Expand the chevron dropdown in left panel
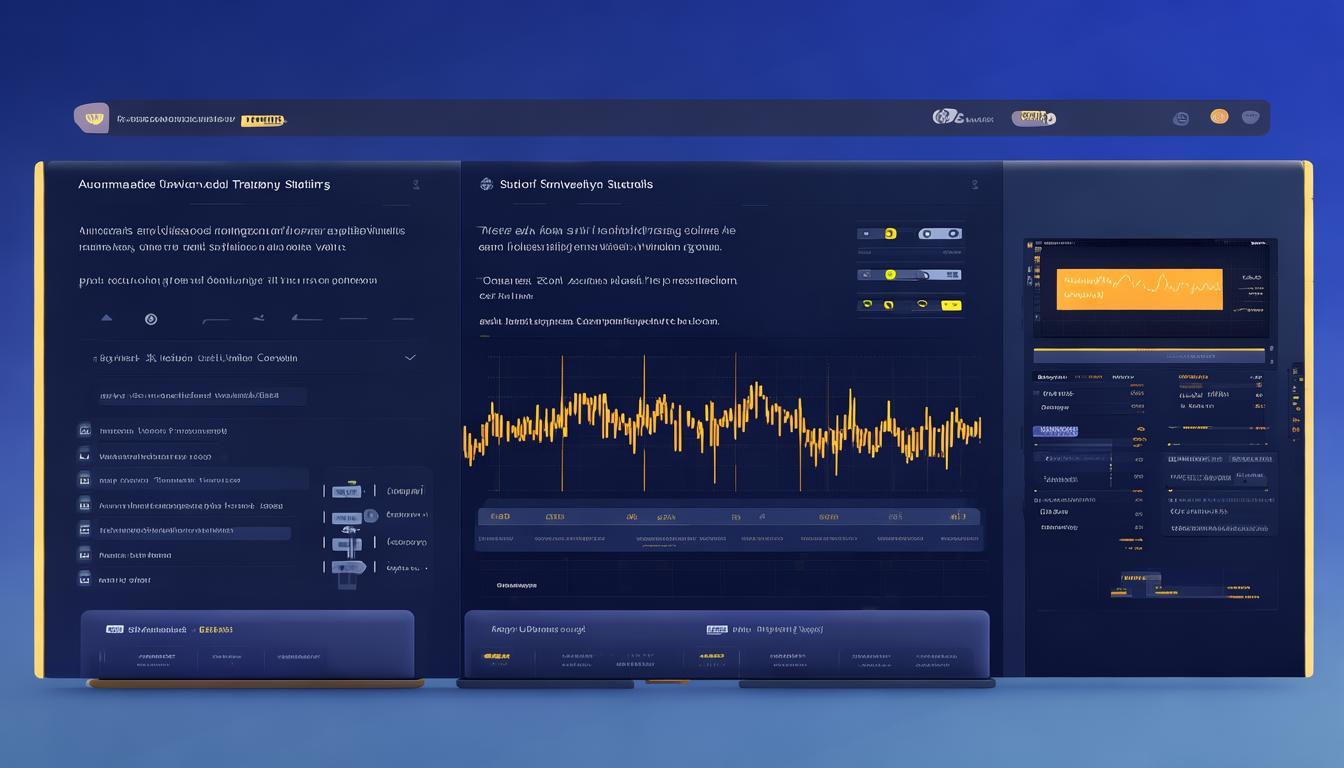 (409, 357)
